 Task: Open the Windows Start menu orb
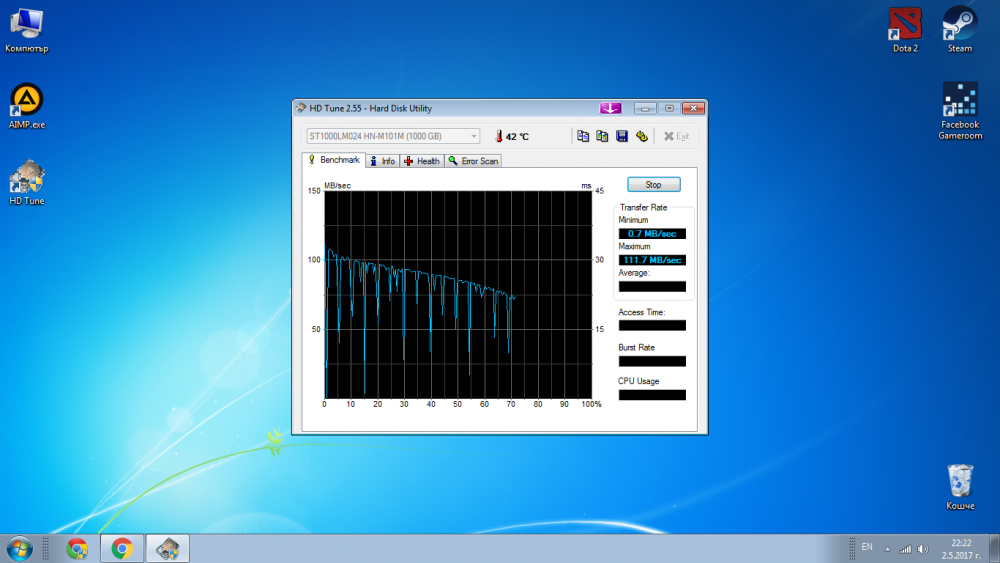(19, 548)
